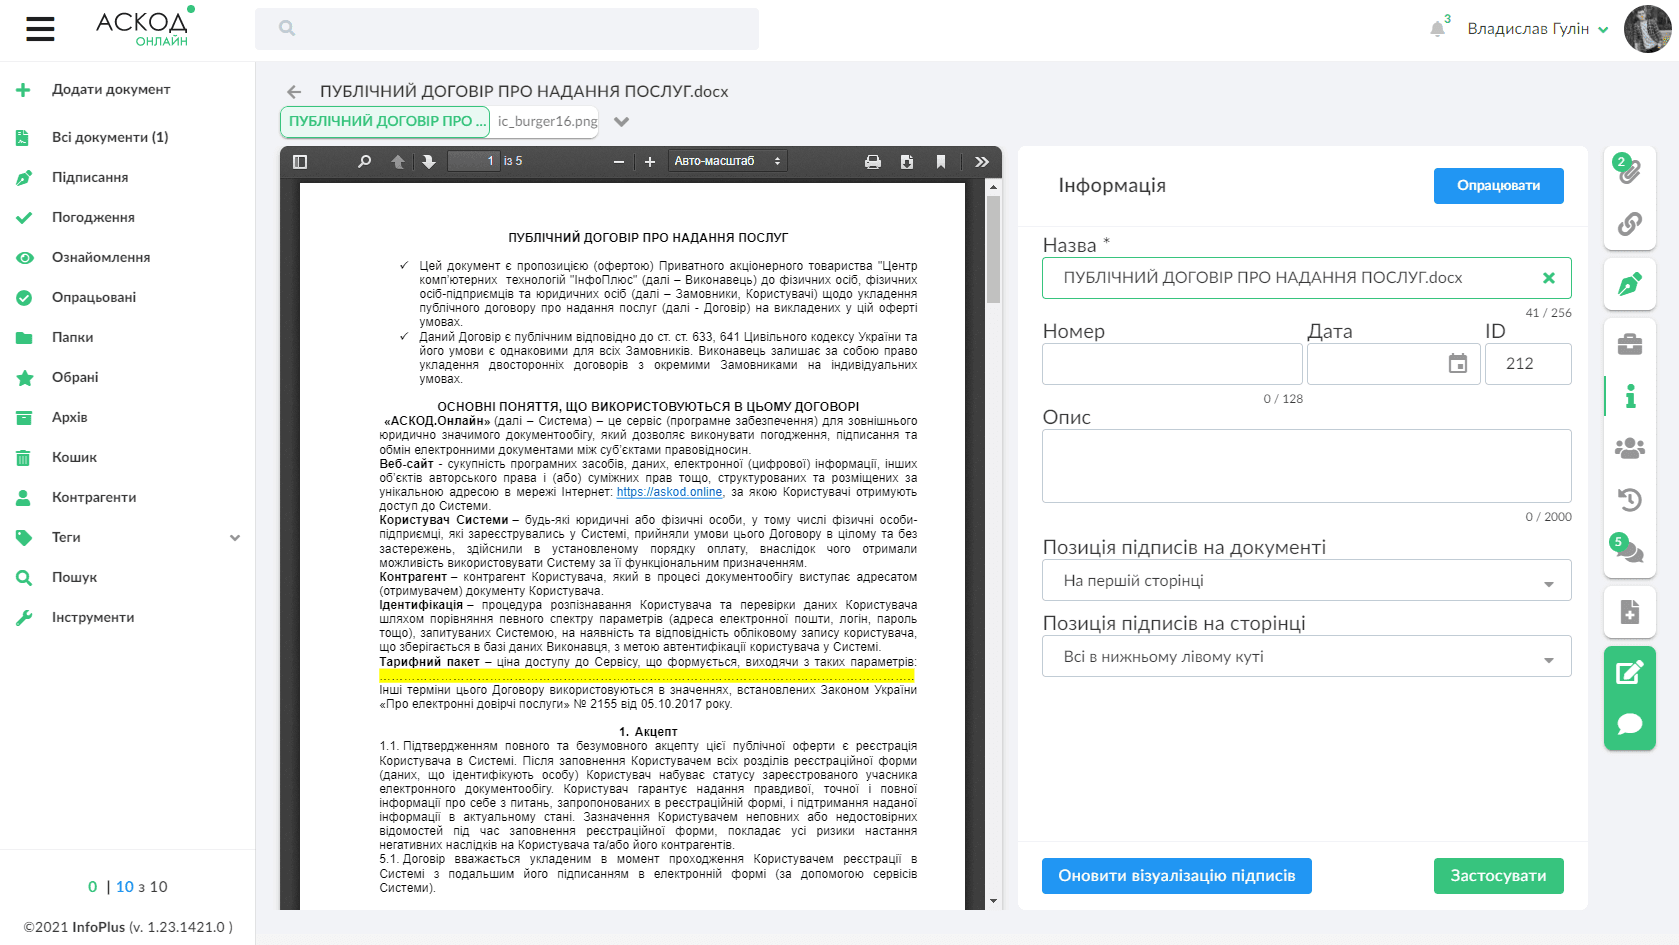Expand the signature position on document dropdown
The width and height of the screenshot is (1679, 945).
click(1306, 581)
